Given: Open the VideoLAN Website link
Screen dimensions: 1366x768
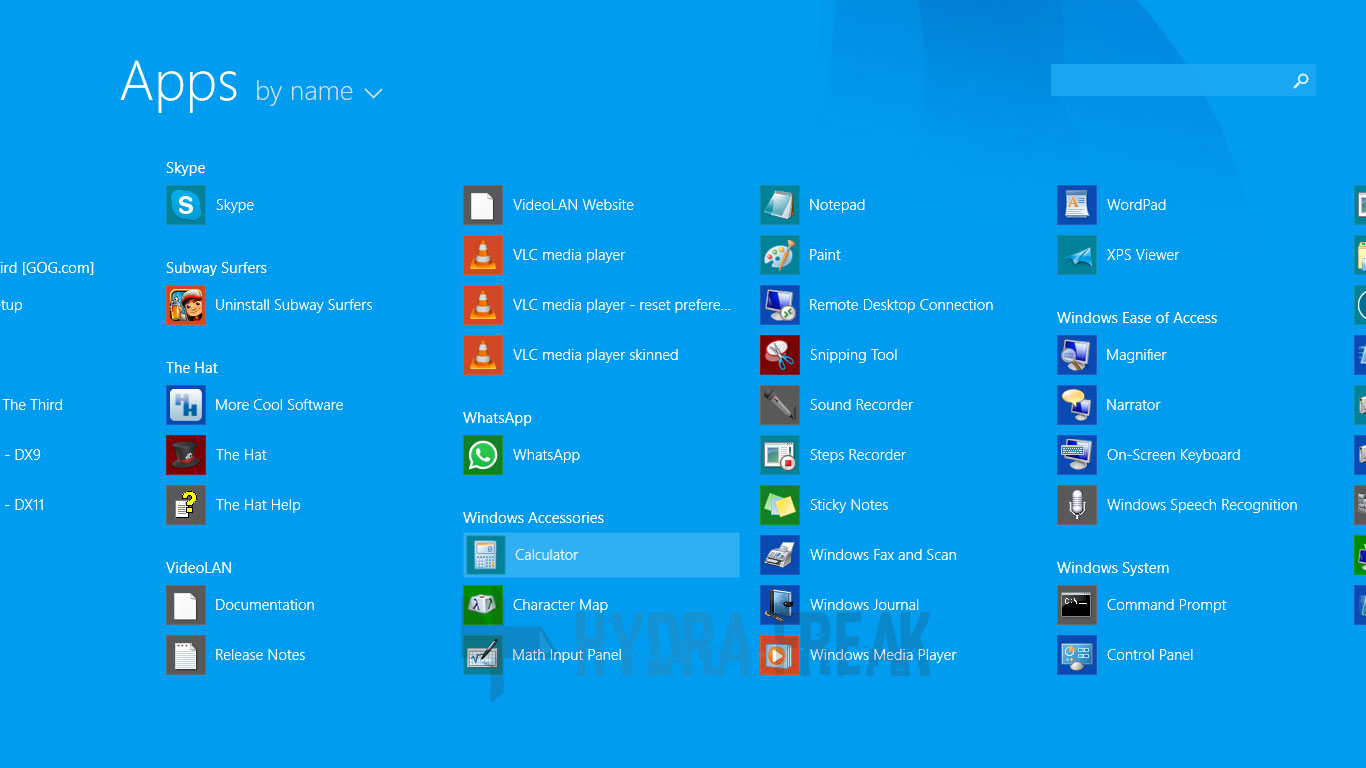Looking at the screenshot, I should click(573, 205).
